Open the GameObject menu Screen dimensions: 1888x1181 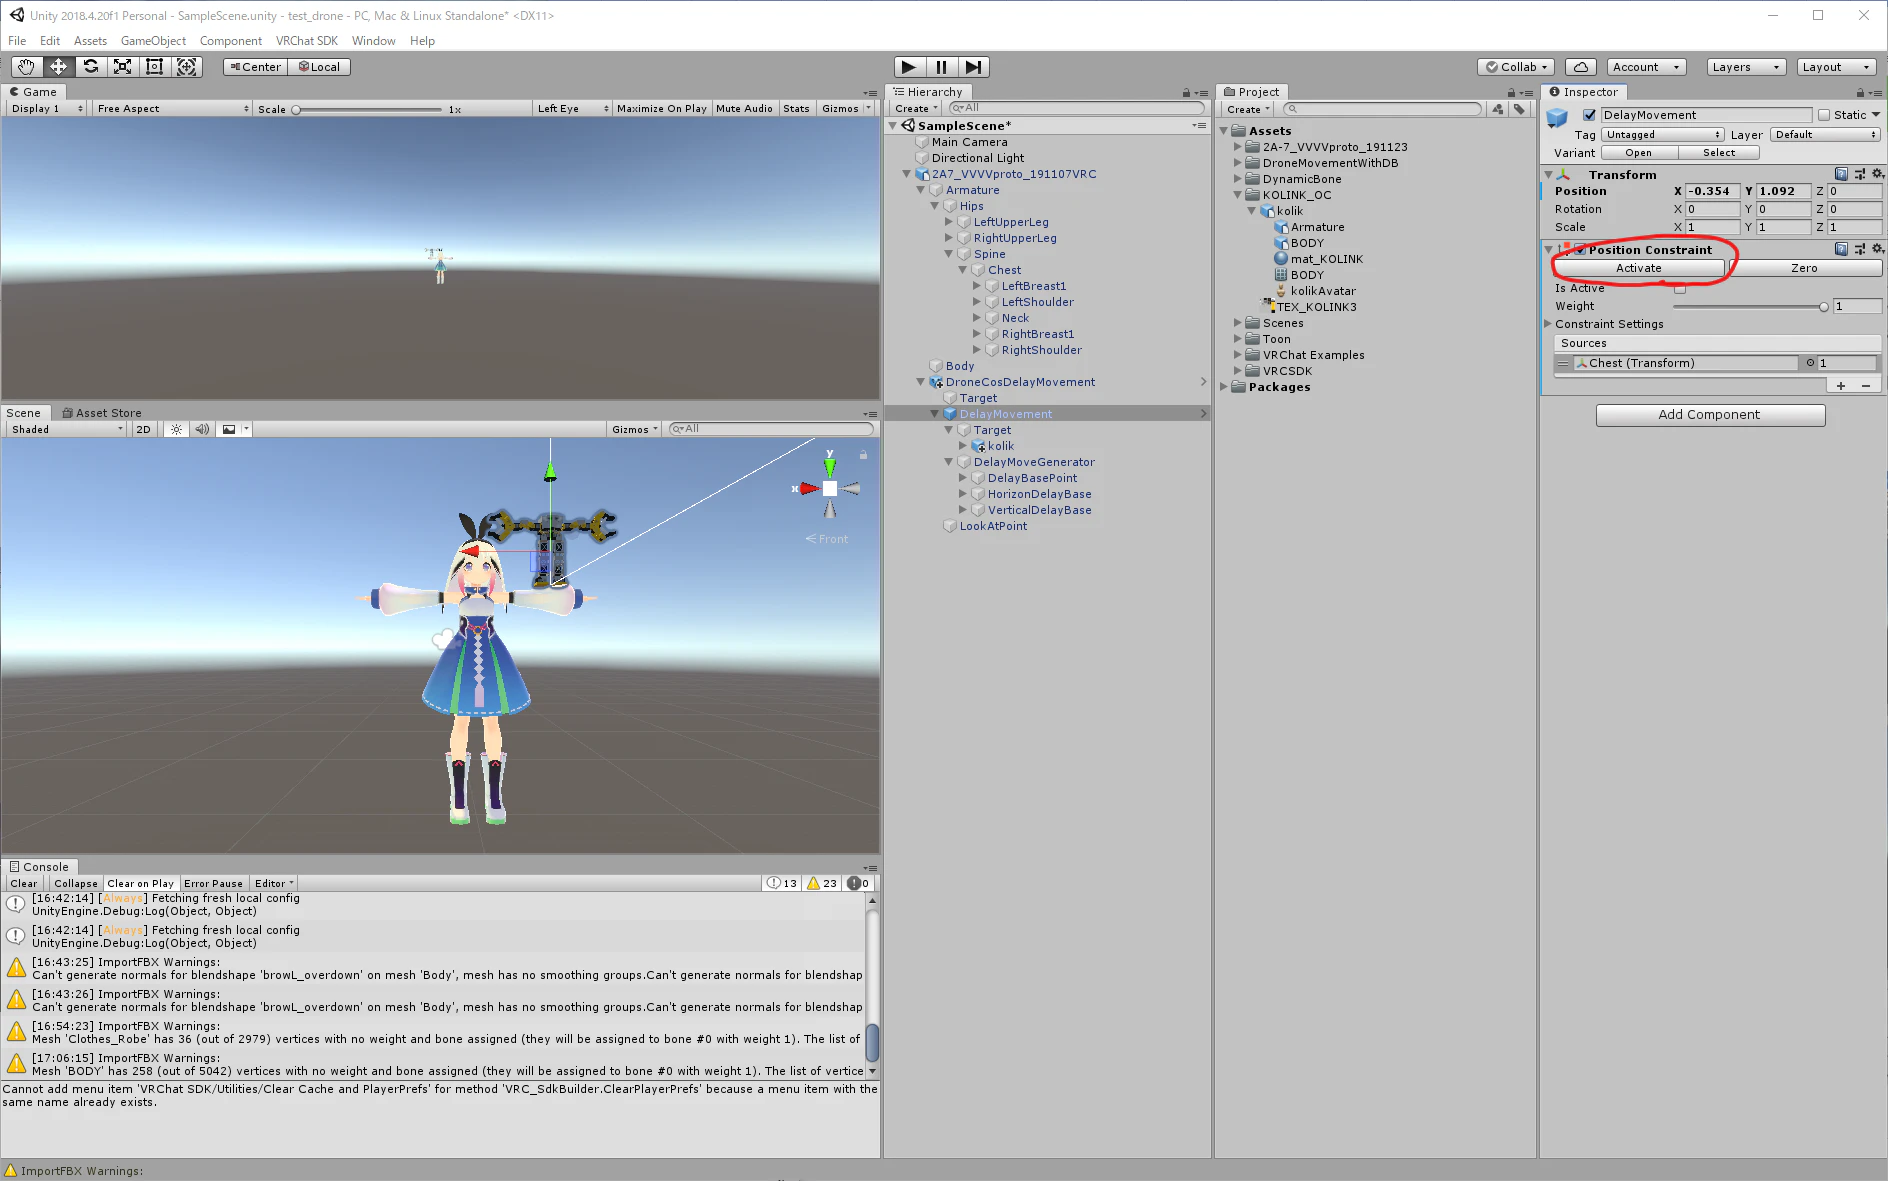(x=153, y=41)
